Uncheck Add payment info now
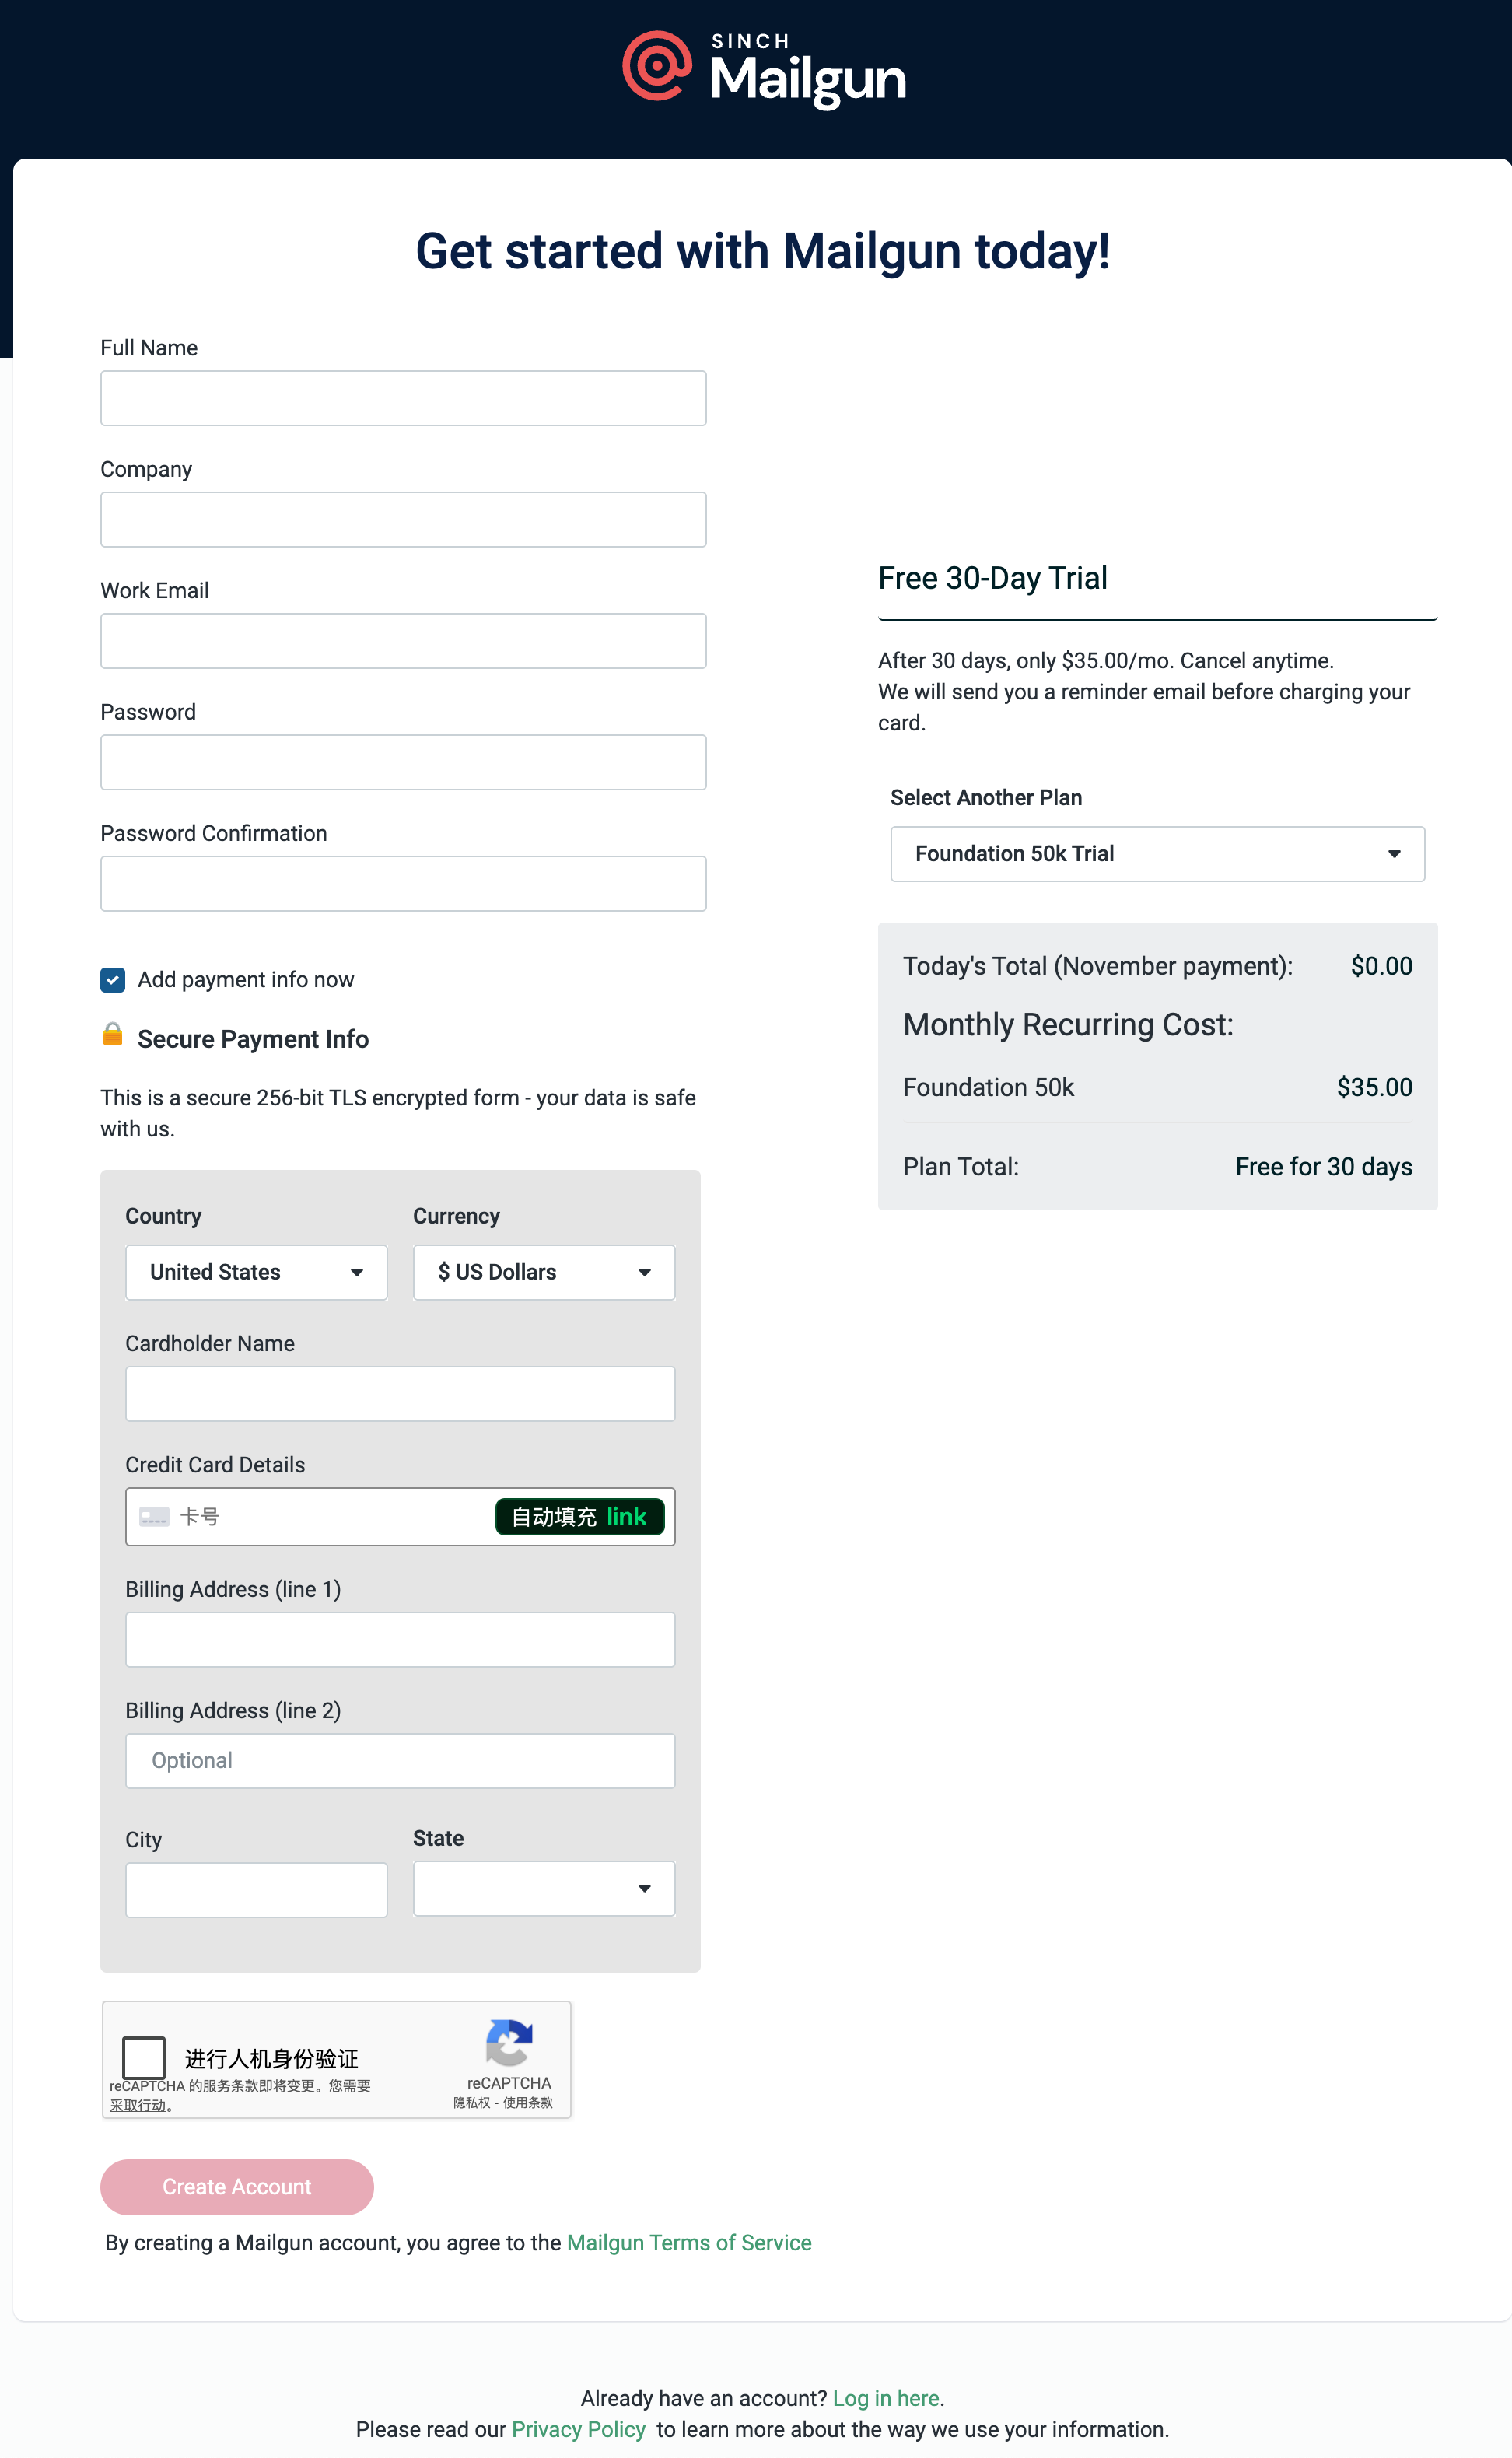Viewport: 1512px width, 2458px height. tap(113, 980)
